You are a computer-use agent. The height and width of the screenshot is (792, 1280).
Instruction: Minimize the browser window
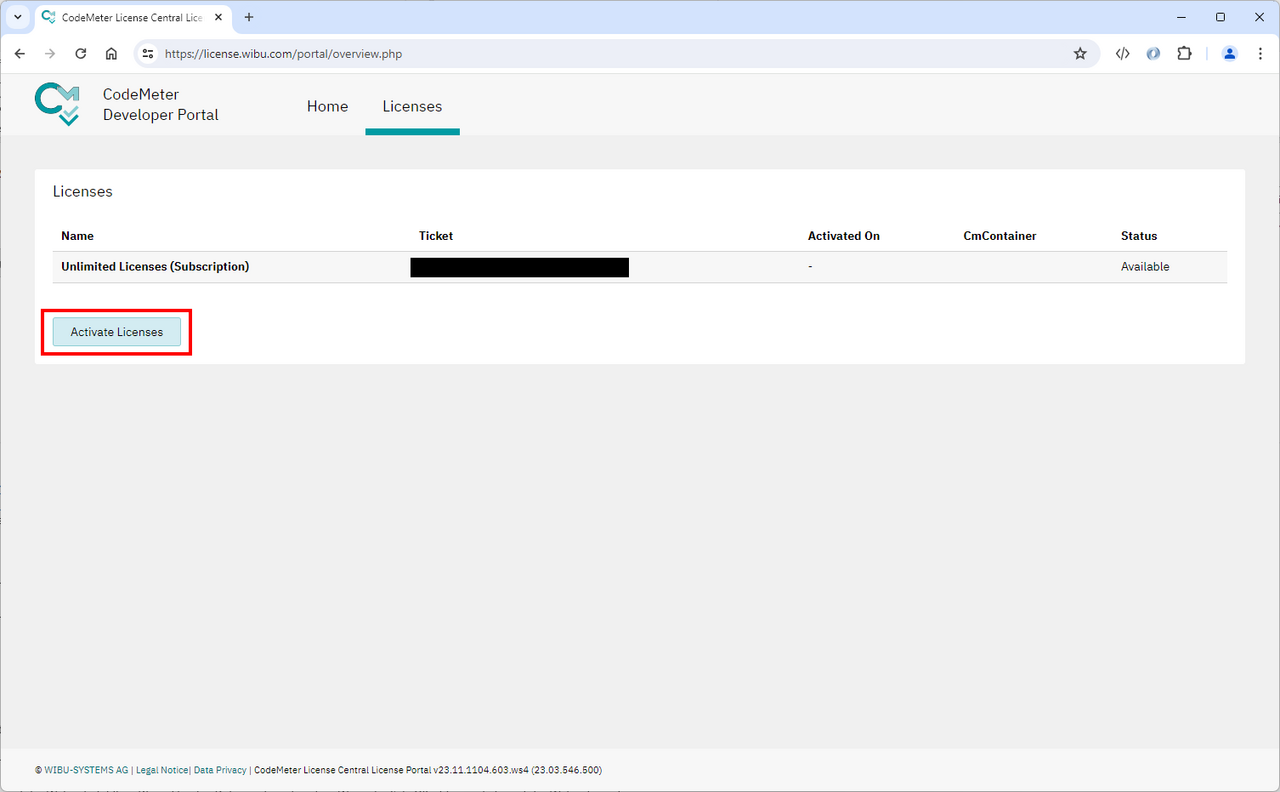1180,17
